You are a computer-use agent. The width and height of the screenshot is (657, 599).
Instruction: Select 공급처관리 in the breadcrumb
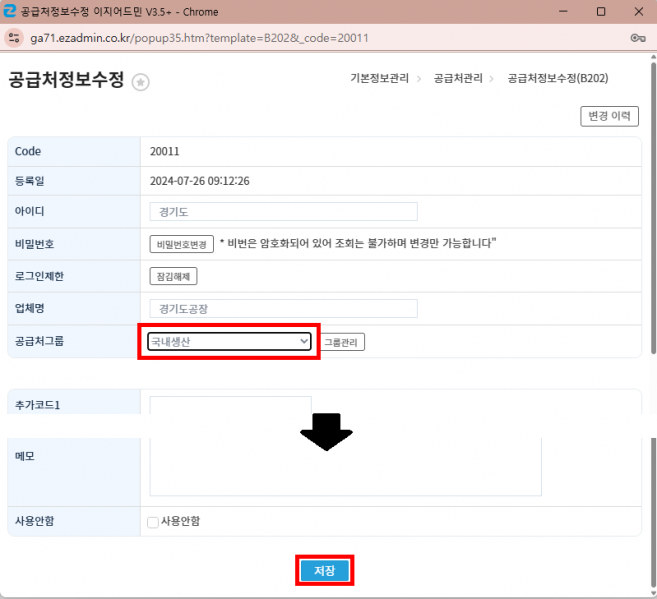[x=458, y=78]
